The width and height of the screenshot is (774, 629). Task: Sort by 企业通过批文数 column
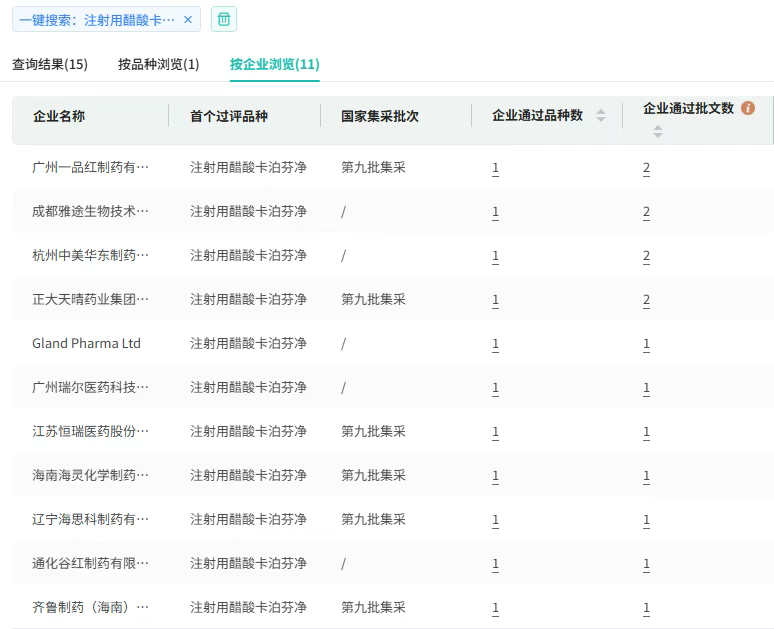pos(658,131)
